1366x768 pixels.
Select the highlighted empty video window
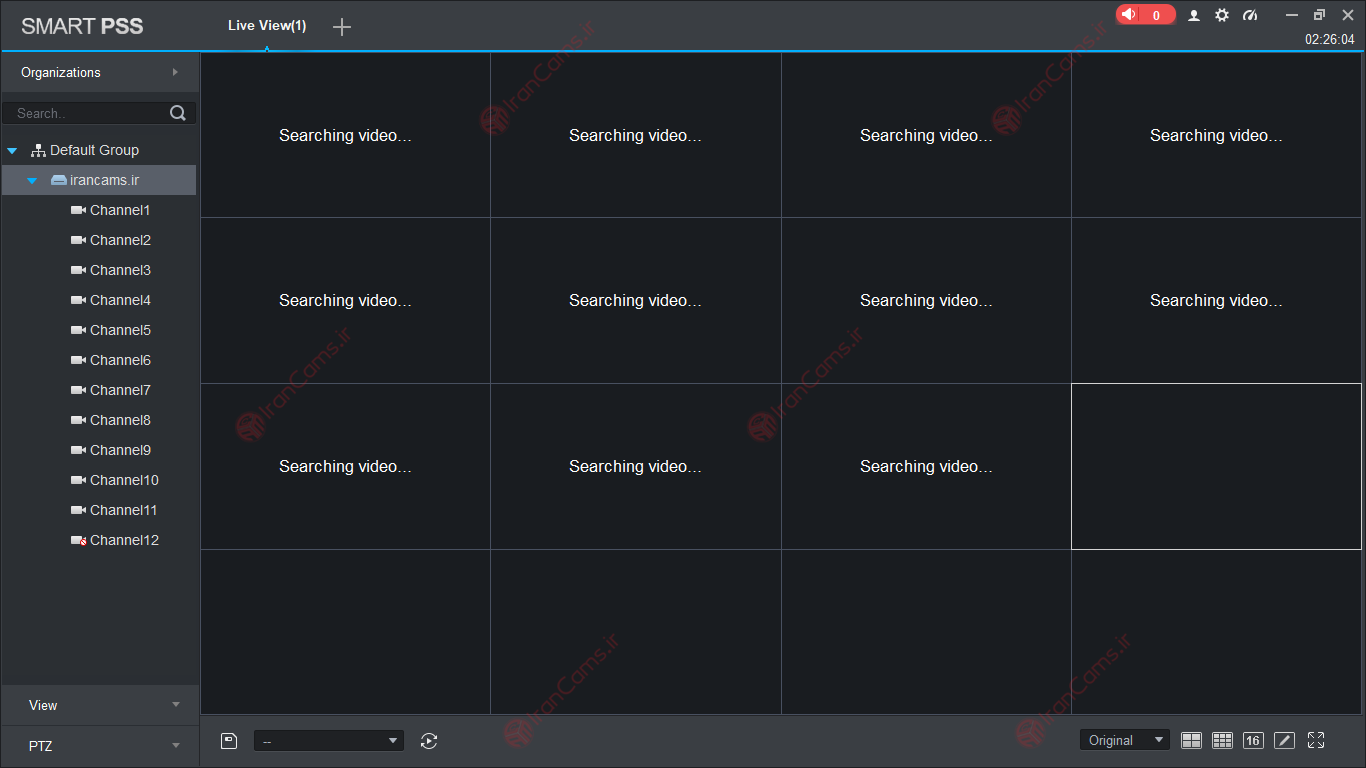[x=1216, y=466]
